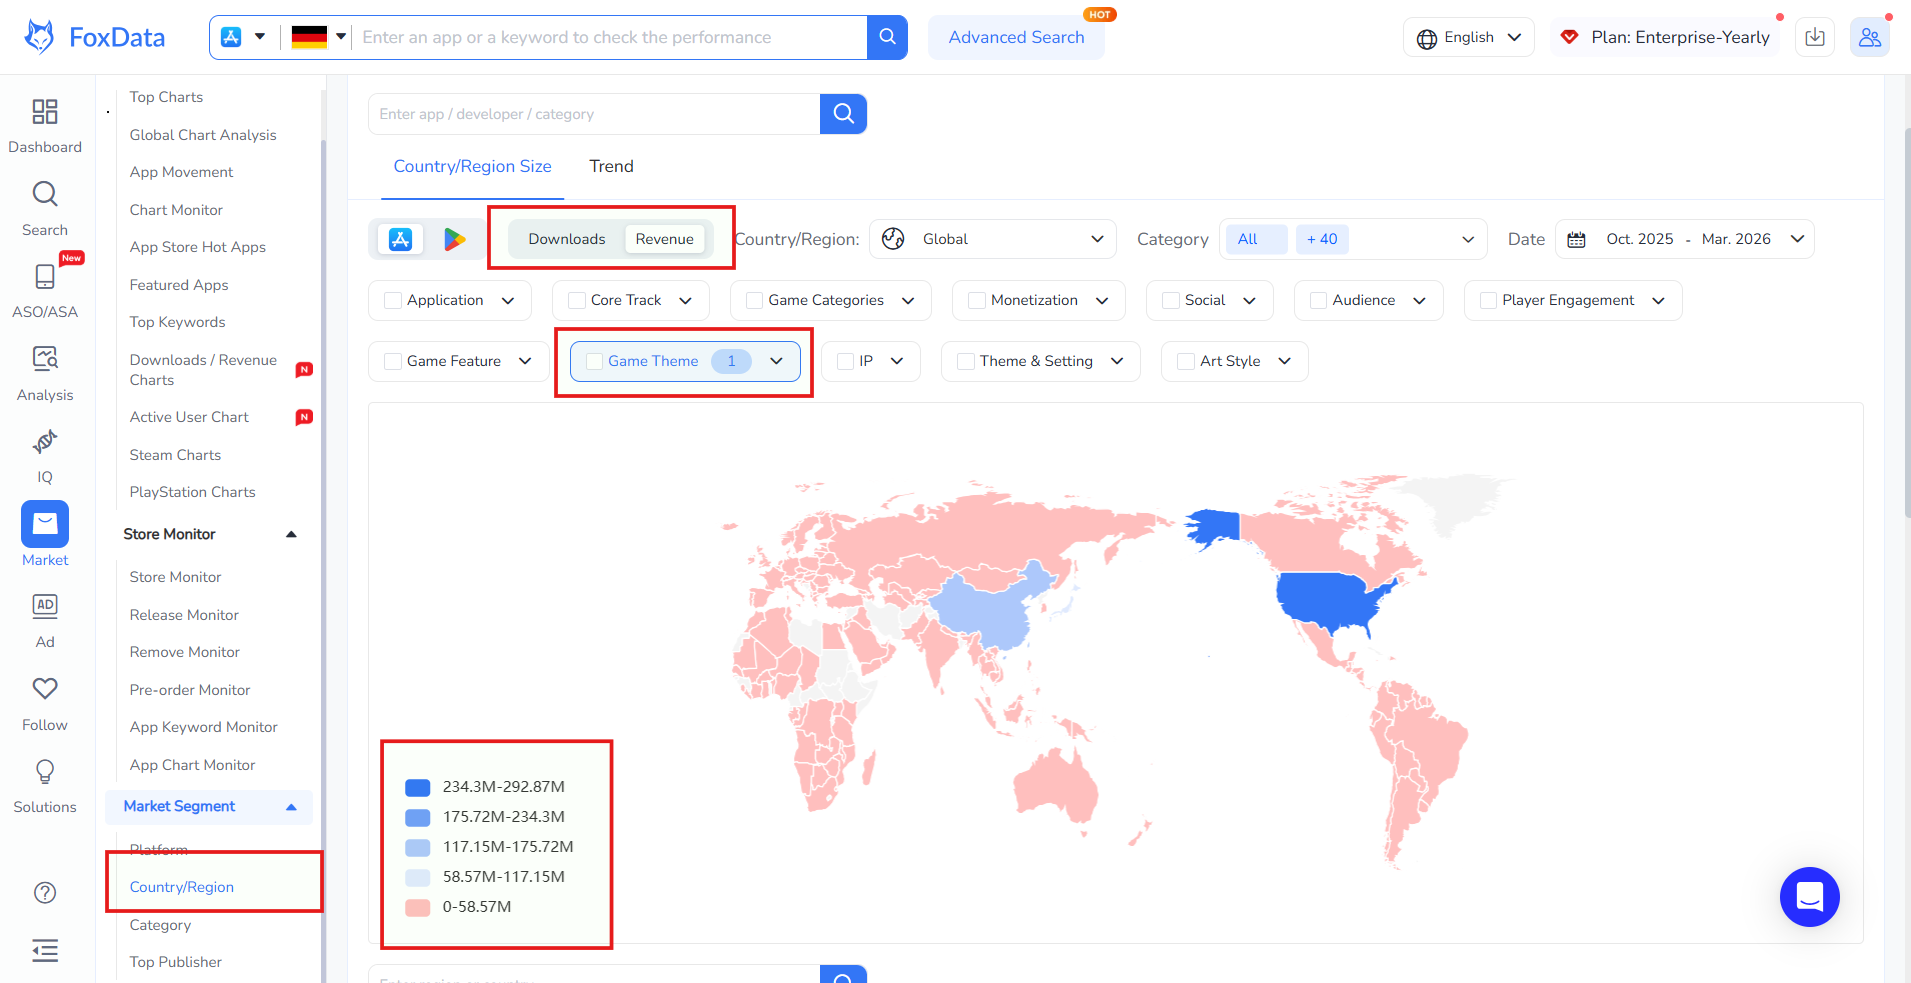The image size is (1911, 983).
Task: Select the darkest blue legend swatch
Action: (417, 787)
